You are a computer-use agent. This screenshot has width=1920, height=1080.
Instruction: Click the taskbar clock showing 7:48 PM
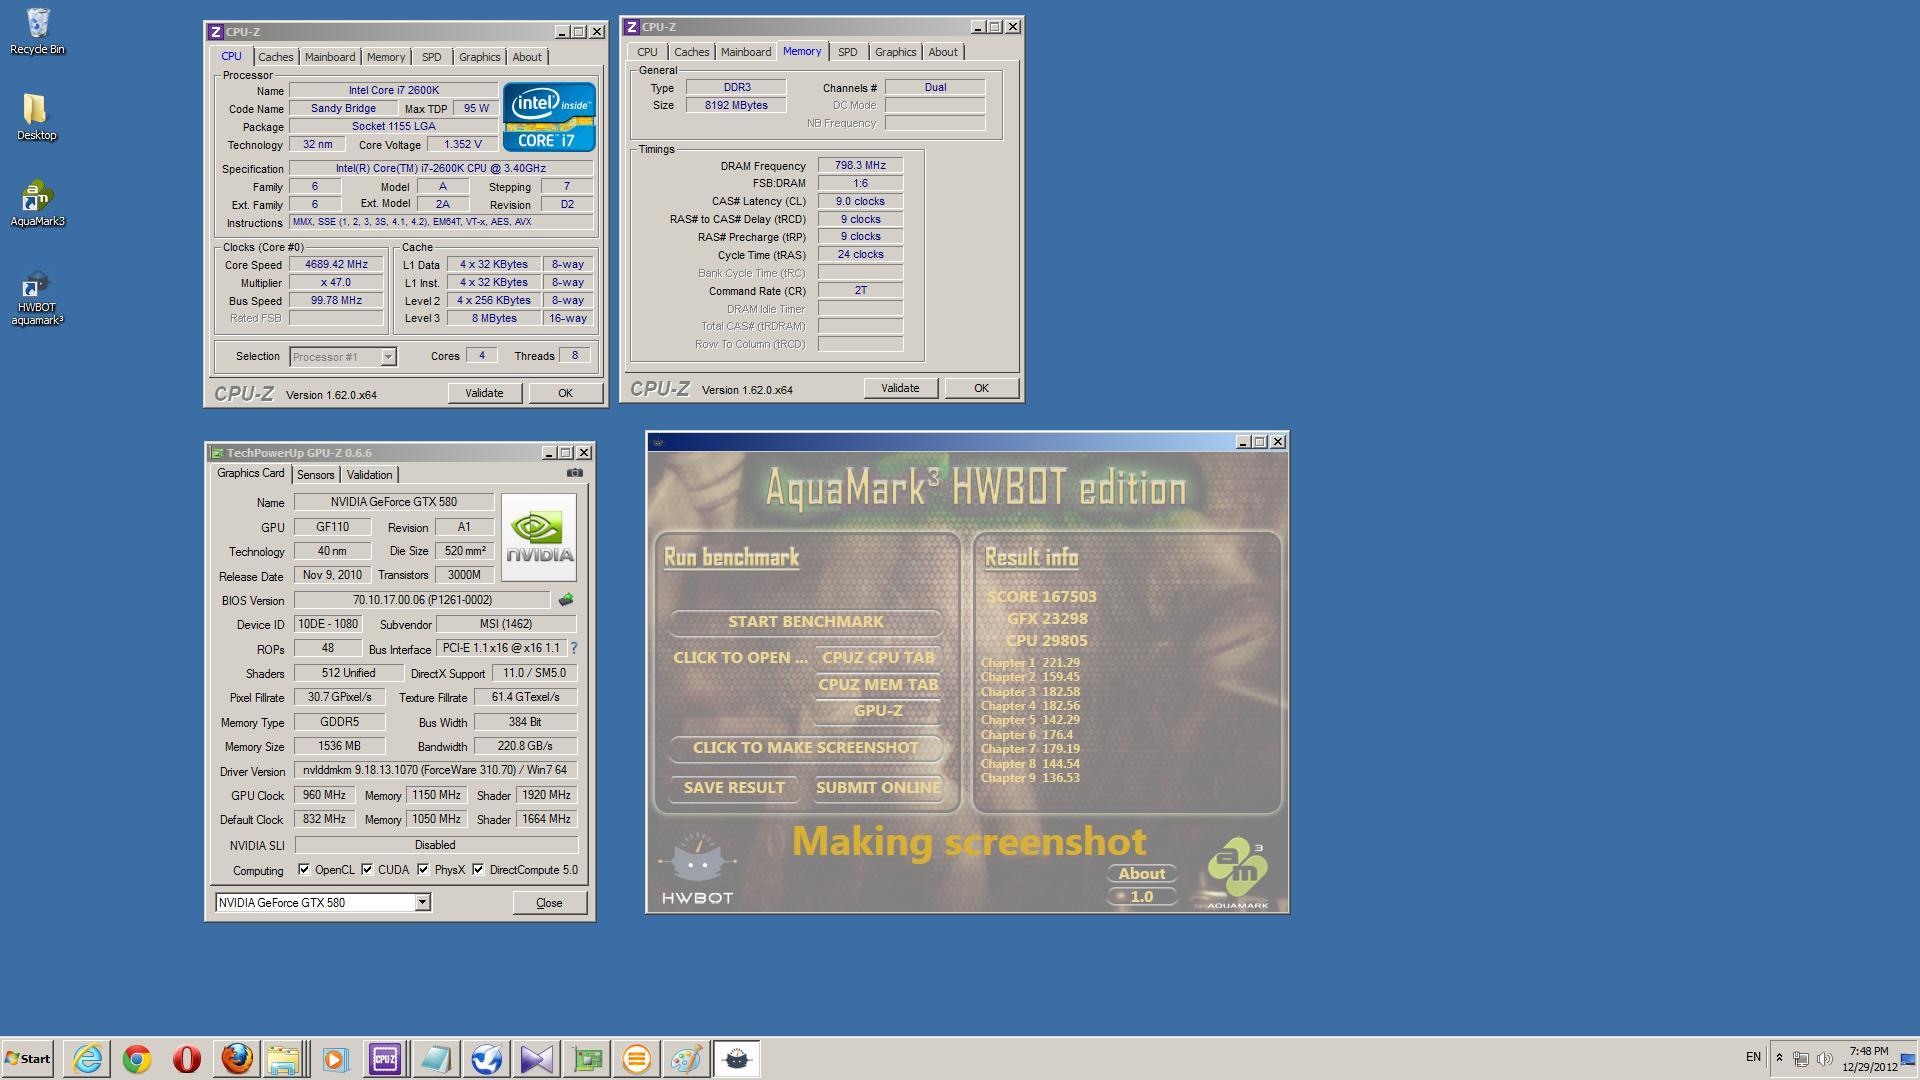(1869, 1059)
